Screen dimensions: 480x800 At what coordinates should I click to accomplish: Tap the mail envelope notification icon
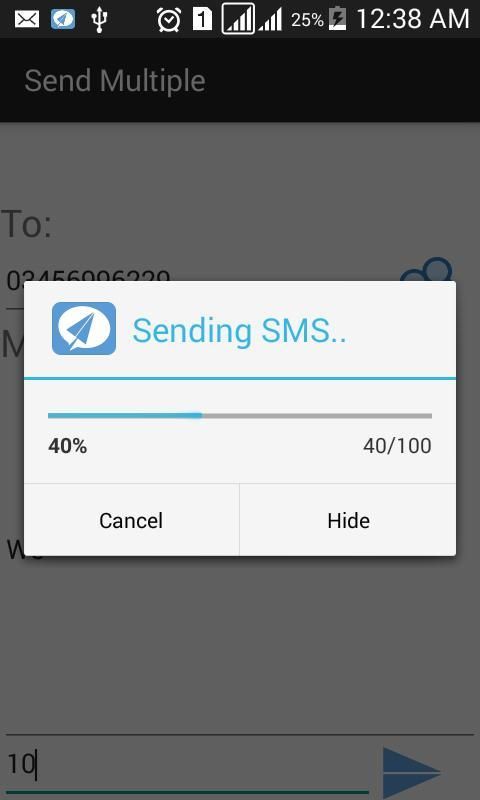(x=27, y=19)
